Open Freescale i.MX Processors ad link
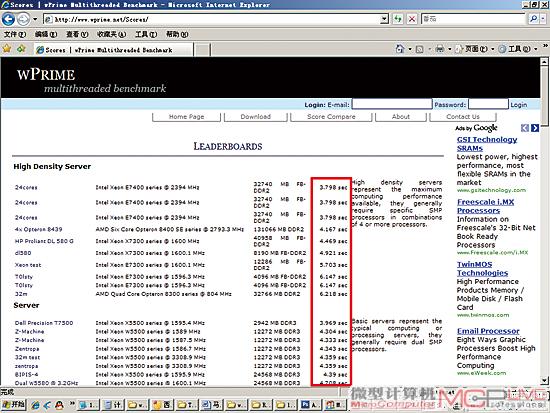 pyautogui.click(x=485, y=206)
